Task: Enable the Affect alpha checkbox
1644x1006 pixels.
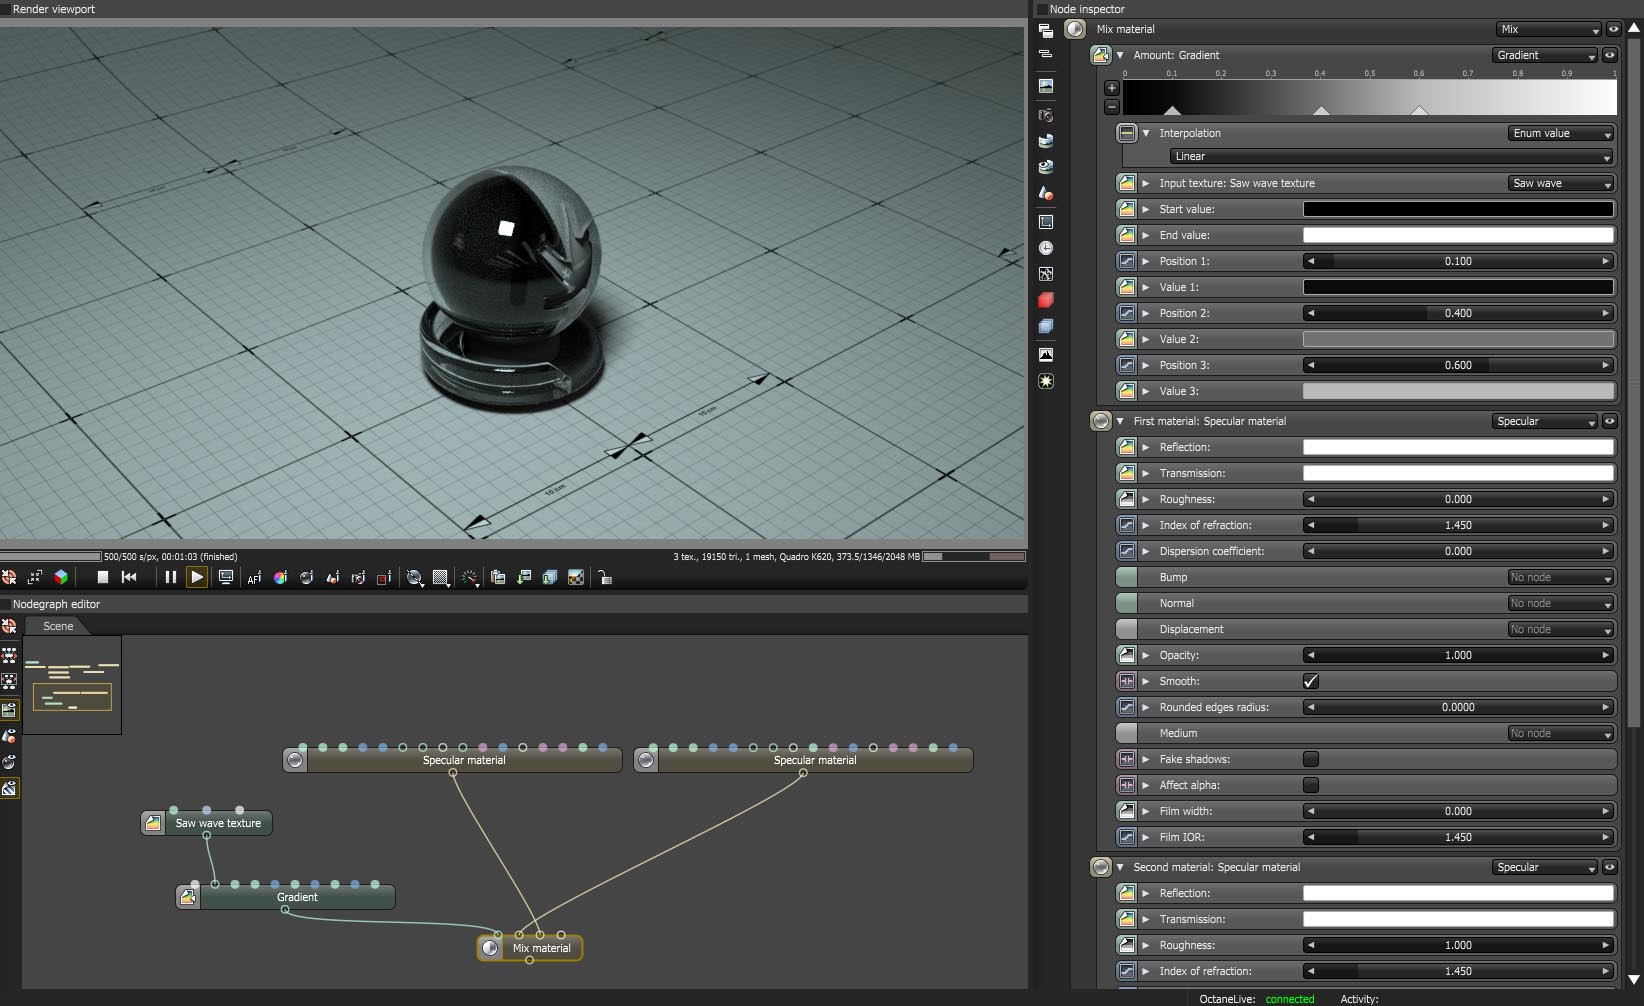Action: tap(1311, 785)
